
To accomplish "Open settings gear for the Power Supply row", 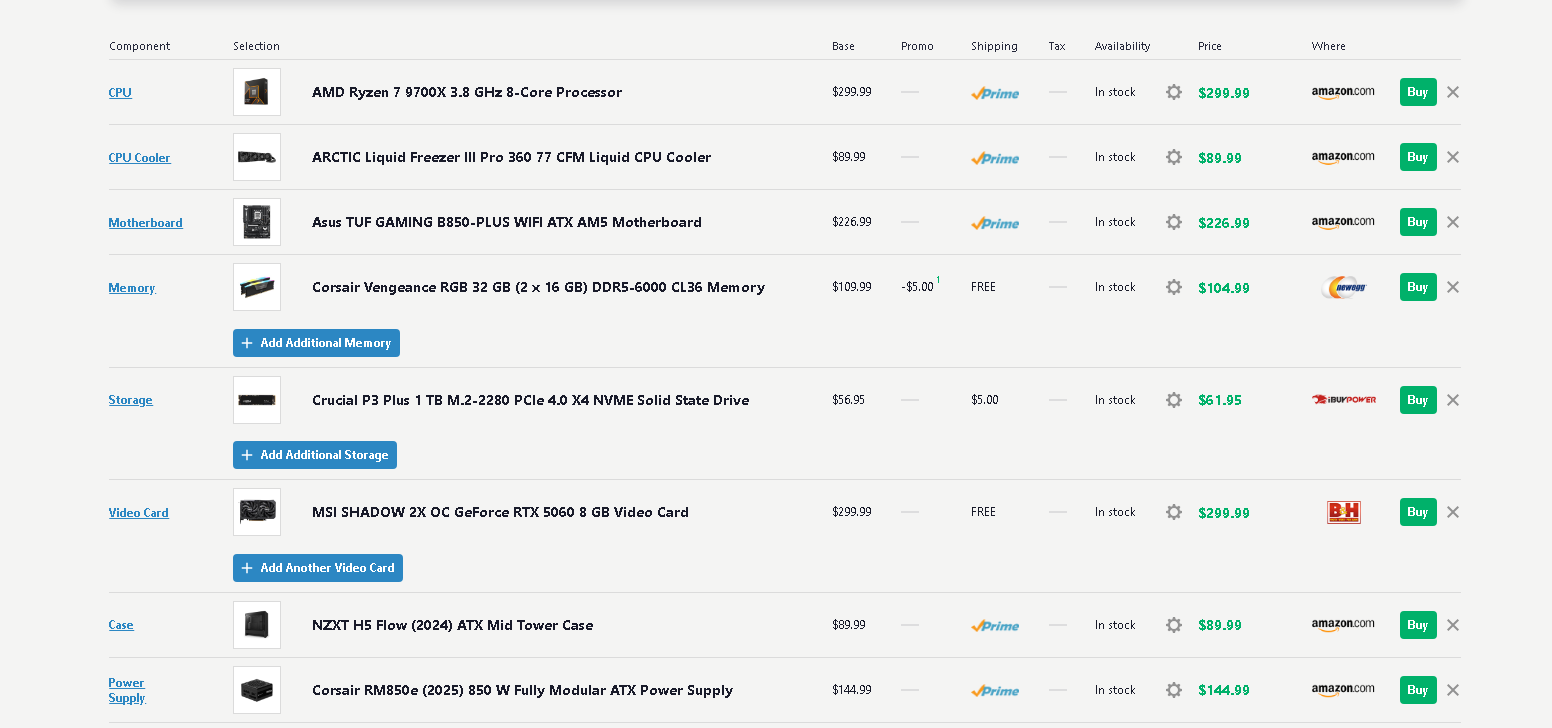I will (1174, 690).
